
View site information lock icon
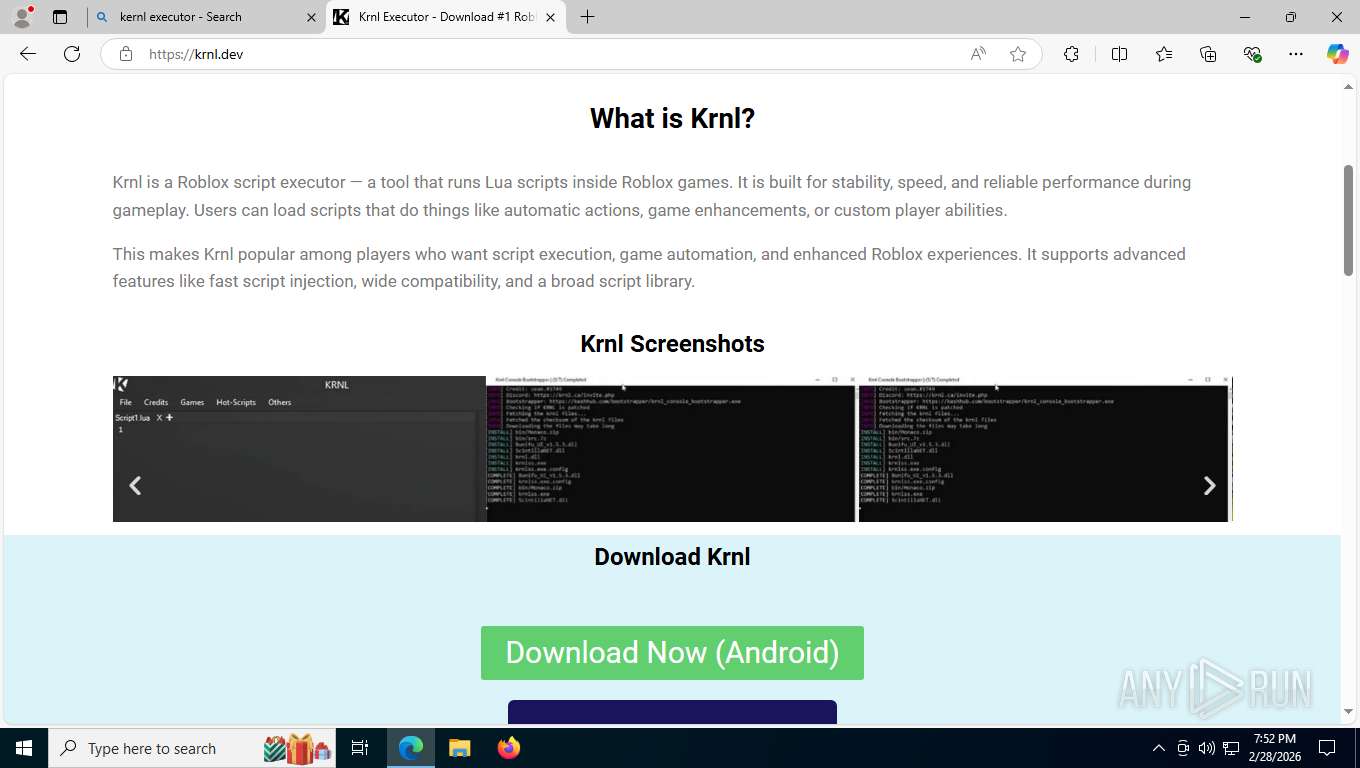coord(126,54)
